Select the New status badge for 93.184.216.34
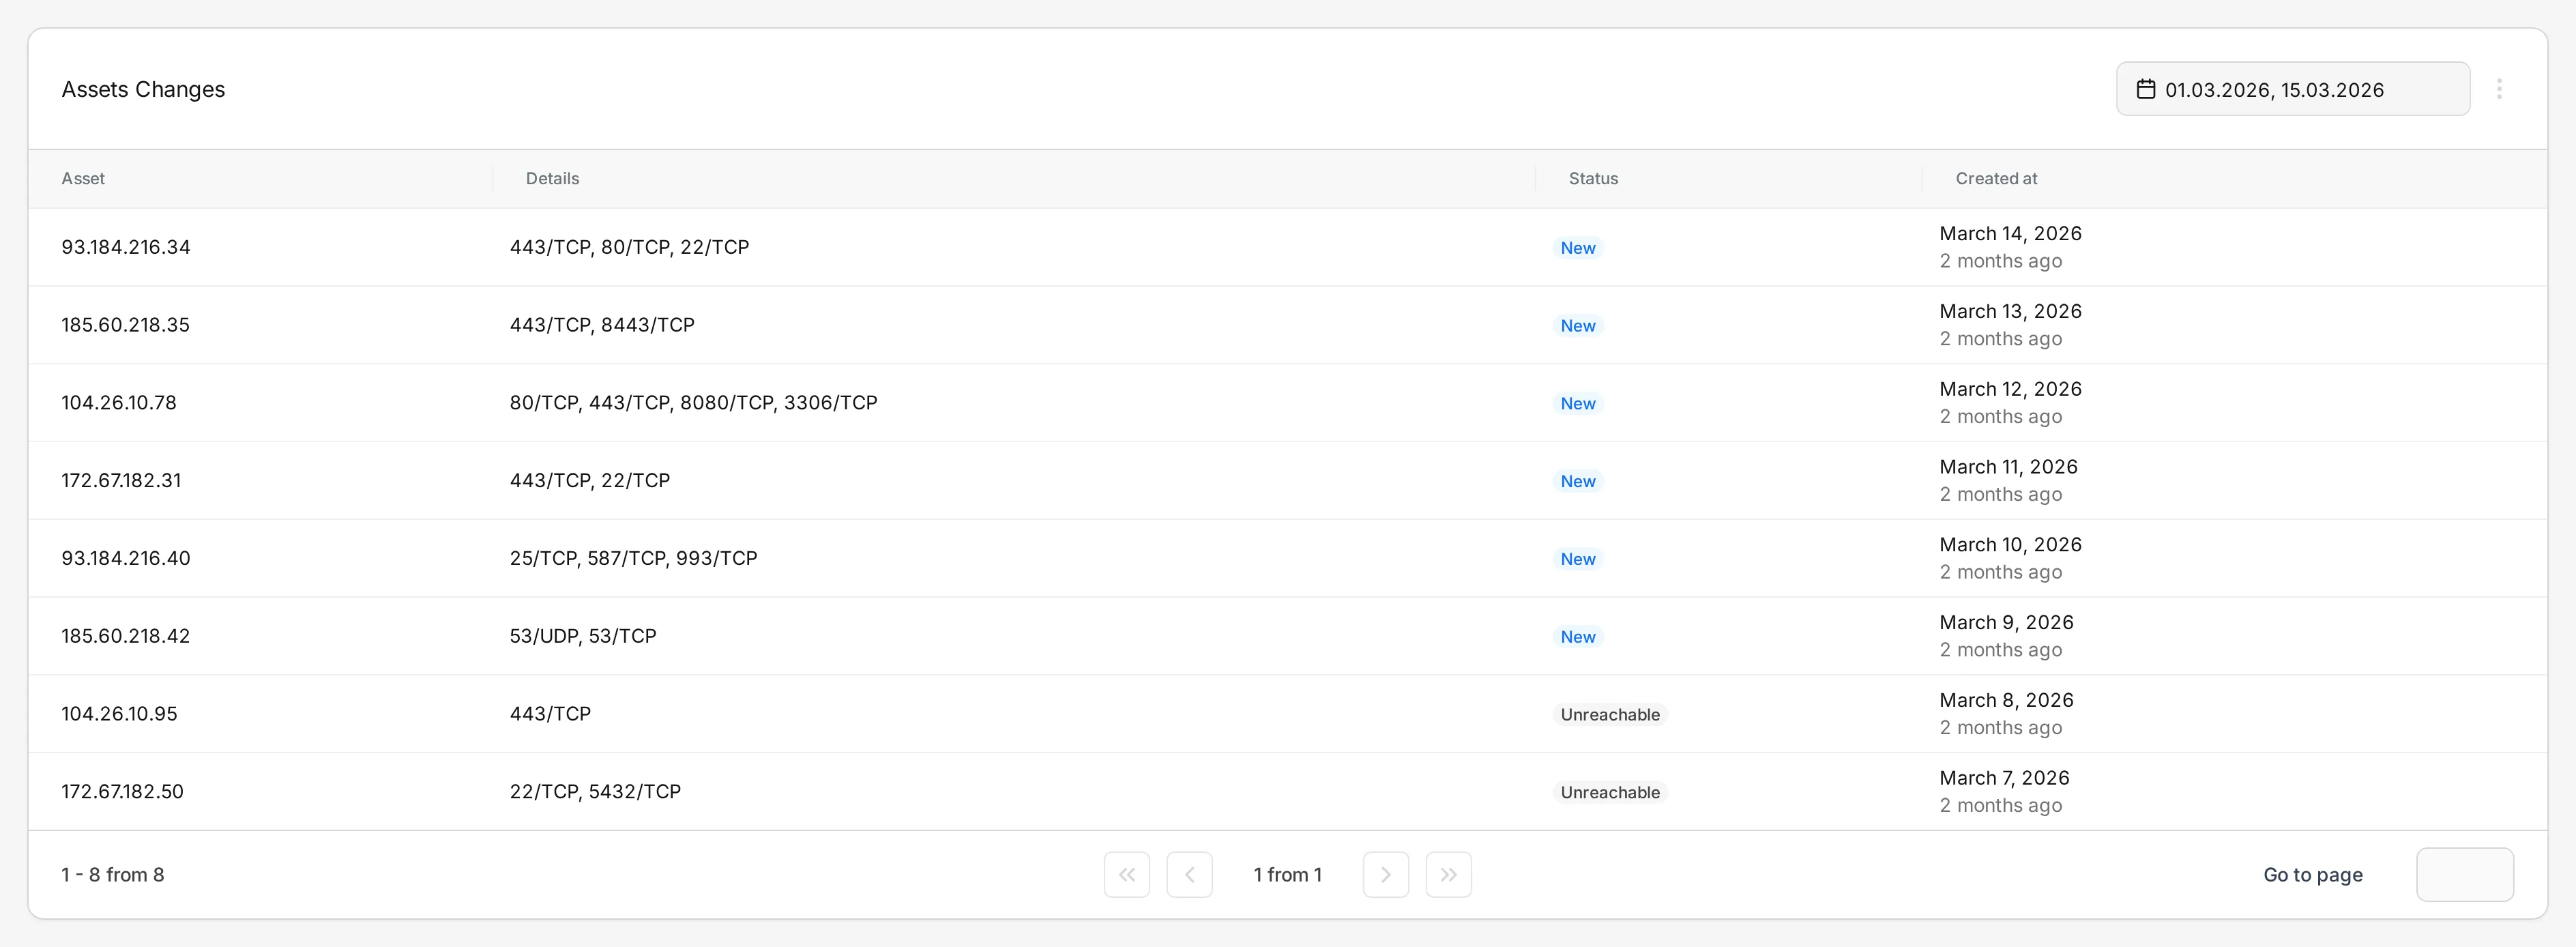 [x=1578, y=247]
